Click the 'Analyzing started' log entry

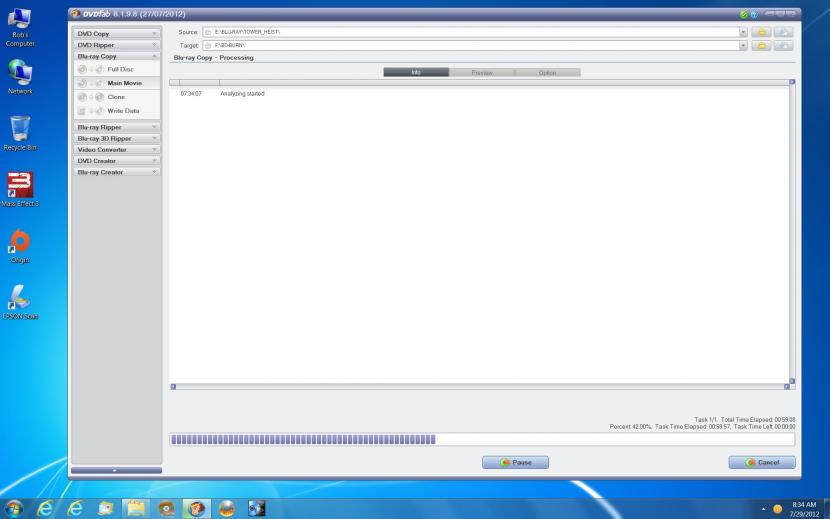tap(242, 94)
